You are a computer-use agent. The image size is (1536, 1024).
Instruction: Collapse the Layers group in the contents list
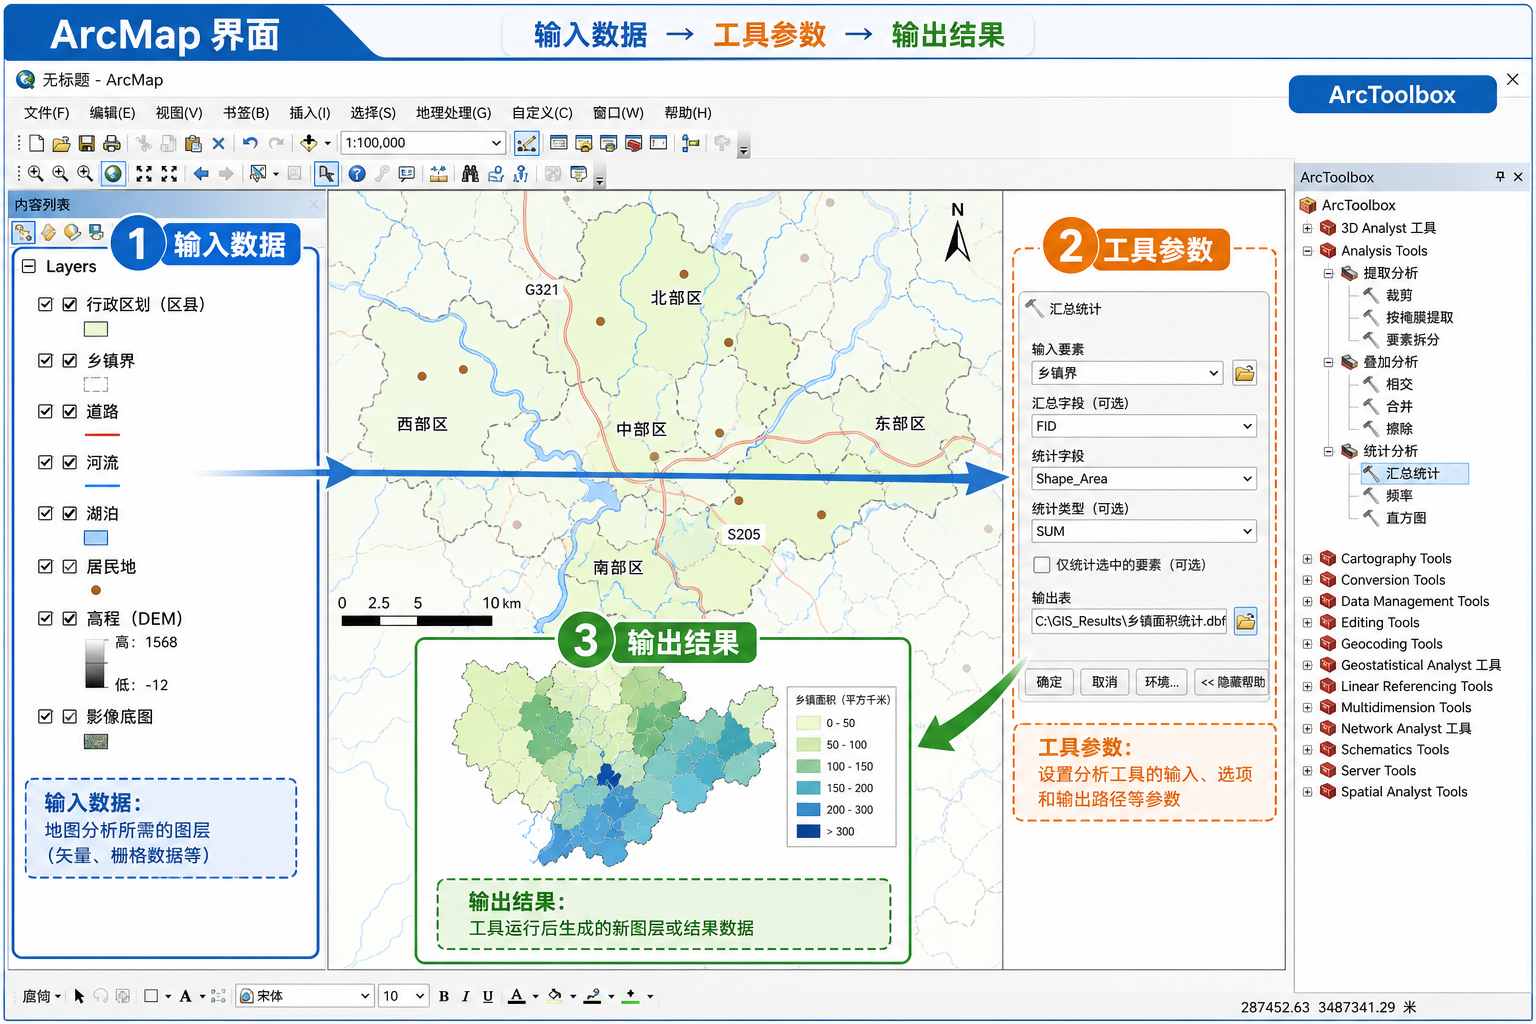tap(29, 266)
